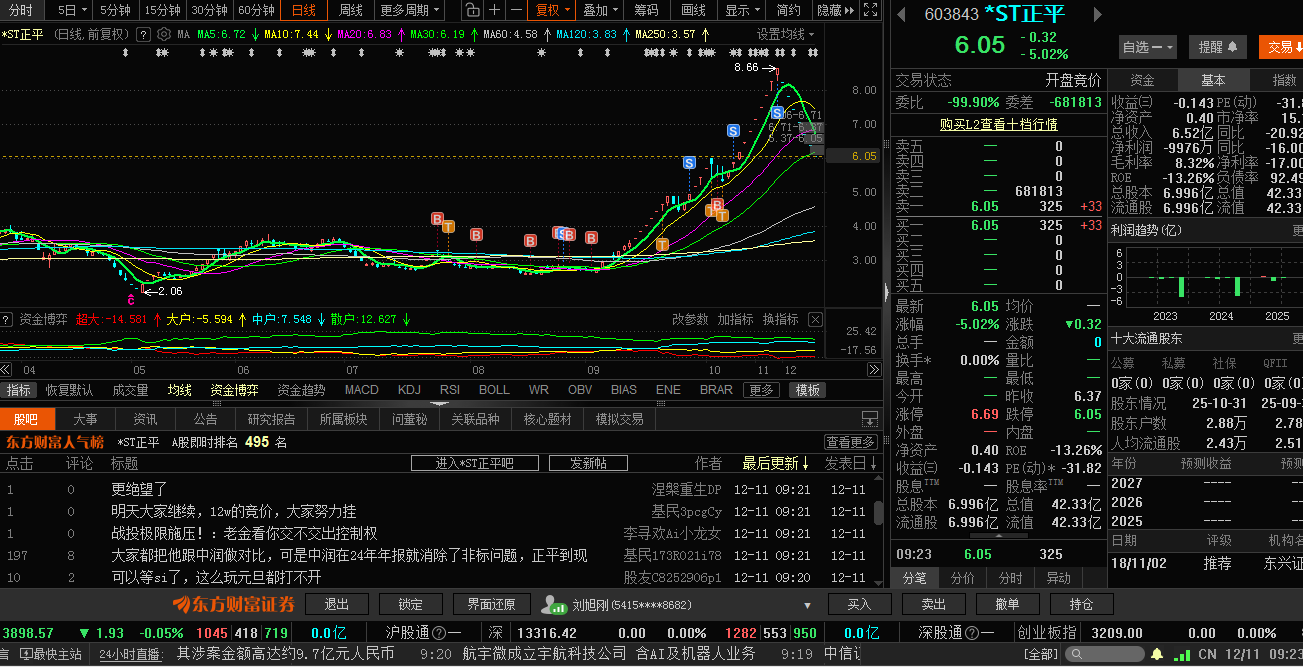
Task: Open MA settings gear icon
Action: pos(164,34)
